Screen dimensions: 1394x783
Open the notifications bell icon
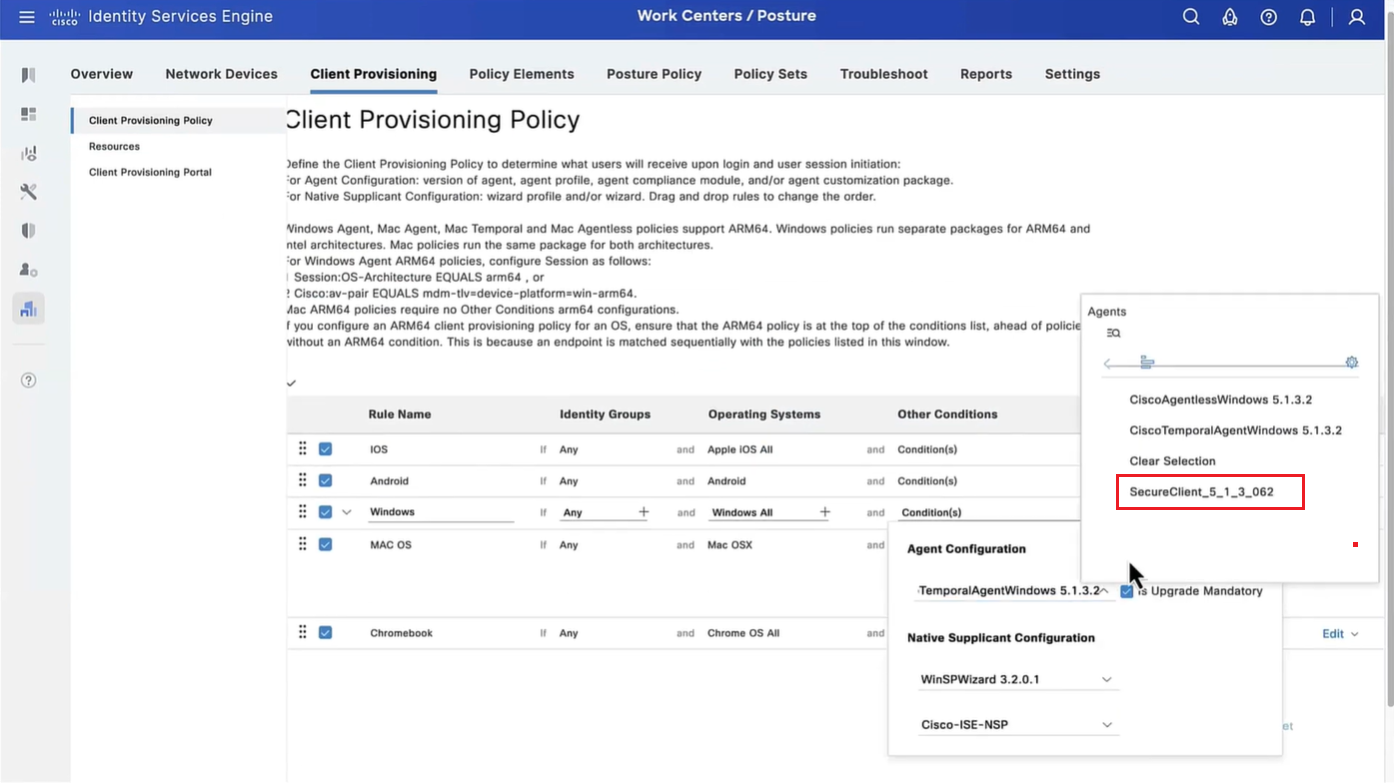click(1307, 17)
